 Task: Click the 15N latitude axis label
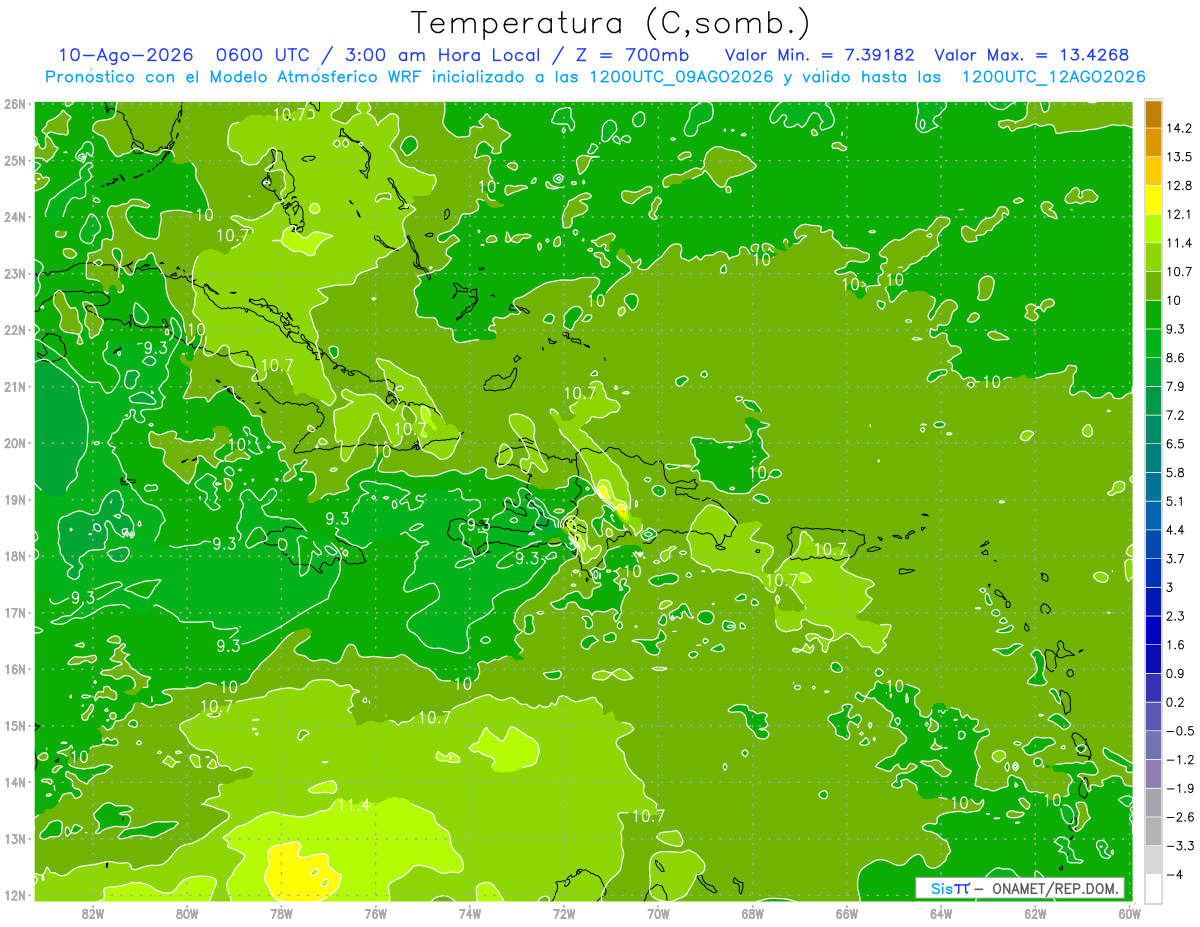pyautogui.click(x=14, y=725)
